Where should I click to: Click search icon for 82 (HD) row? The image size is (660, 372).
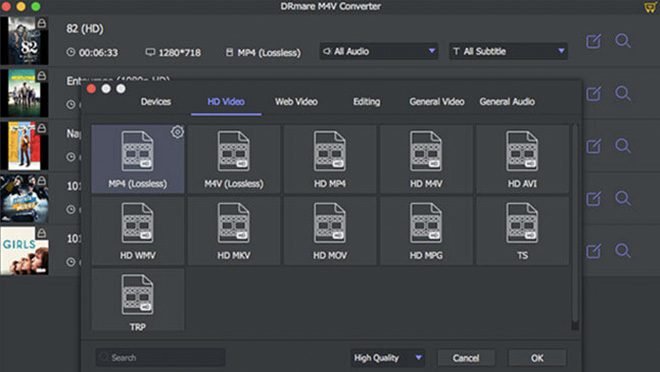[x=623, y=41]
